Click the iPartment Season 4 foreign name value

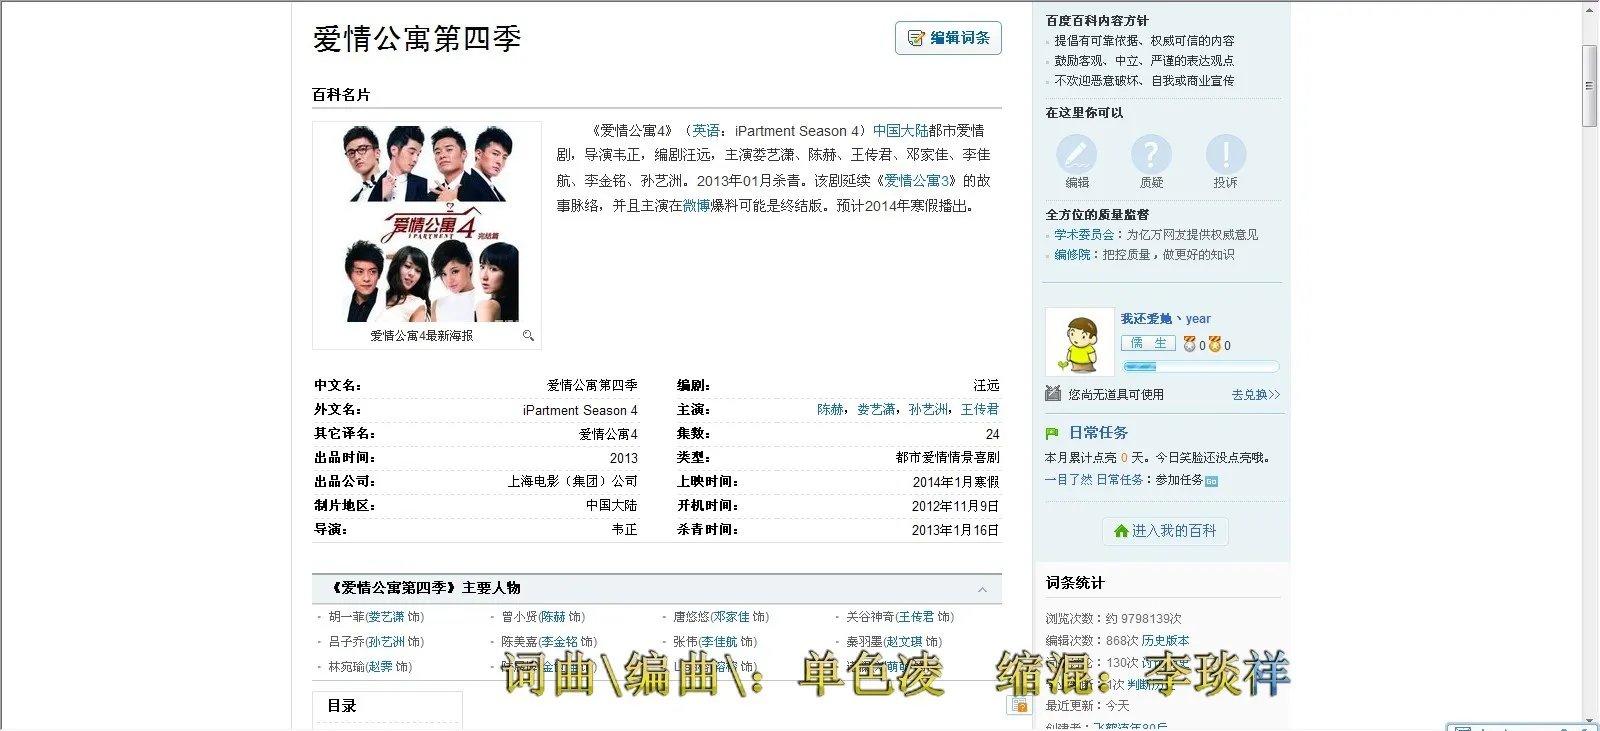coord(580,410)
